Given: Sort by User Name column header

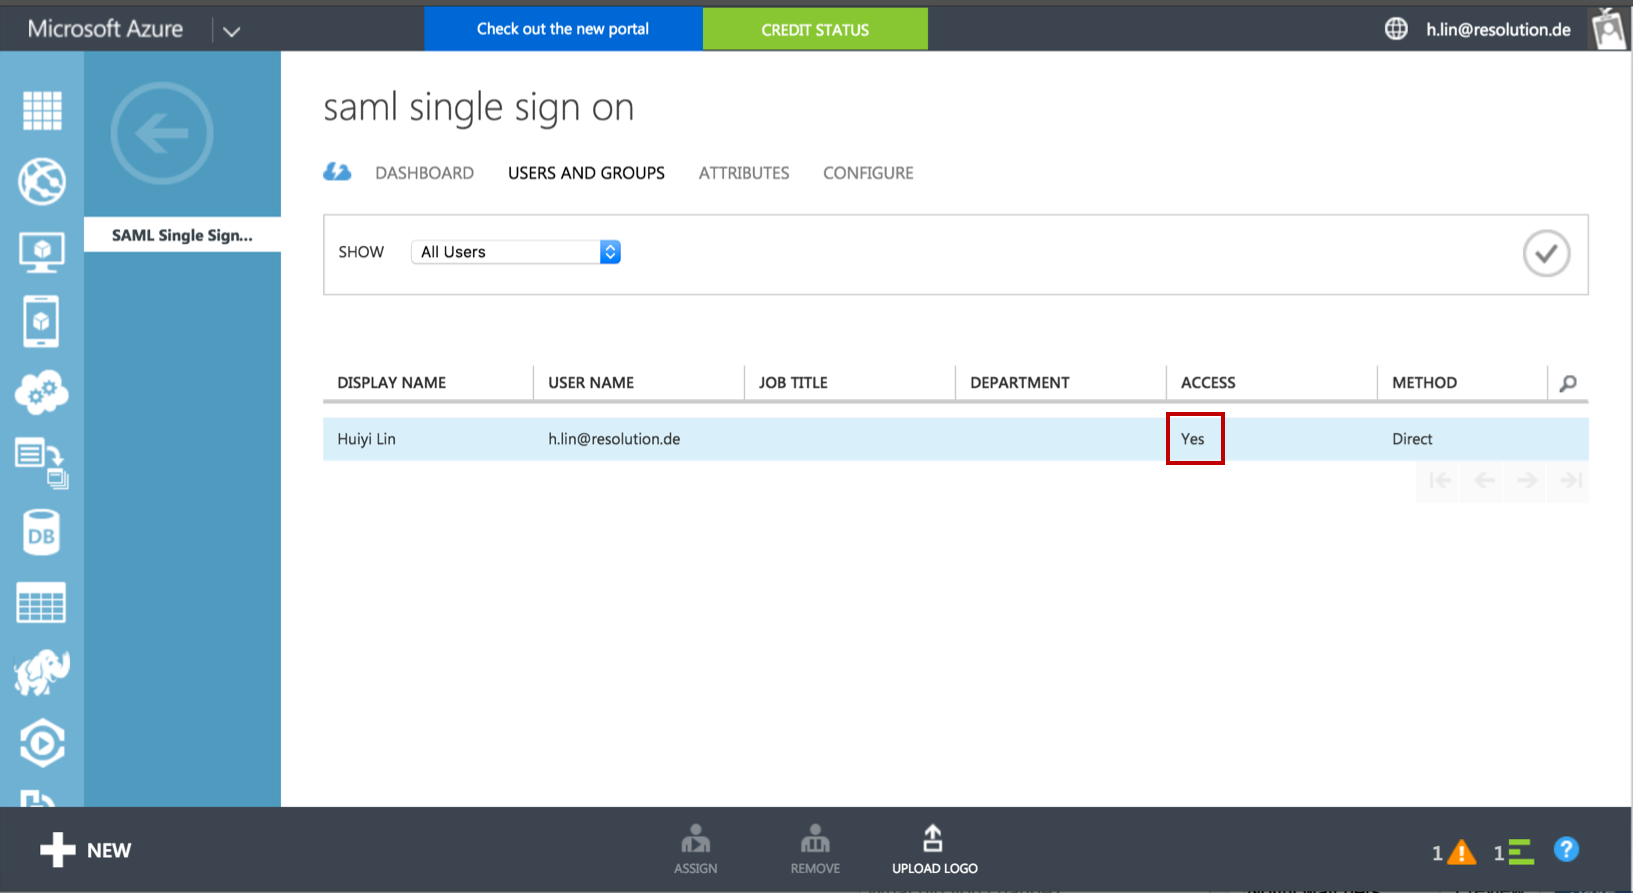Looking at the screenshot, I should [x=591, y=382].
